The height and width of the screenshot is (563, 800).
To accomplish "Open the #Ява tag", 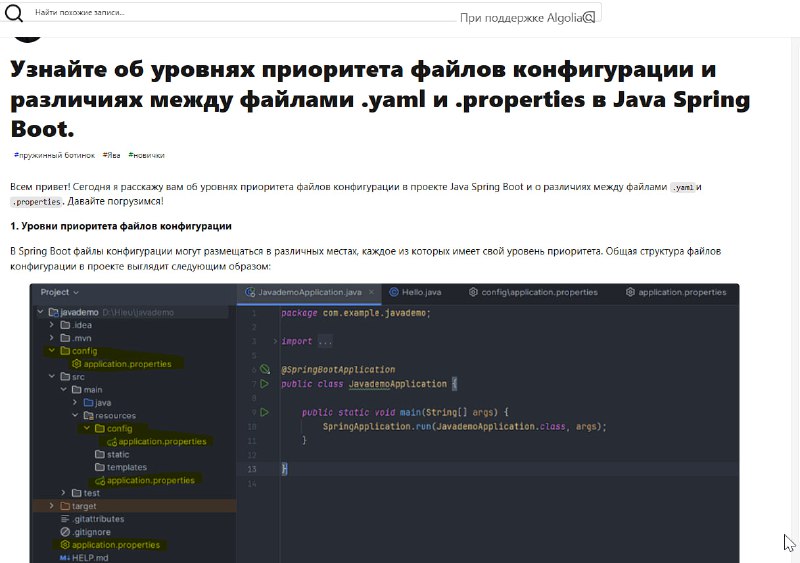I will 111,155.
